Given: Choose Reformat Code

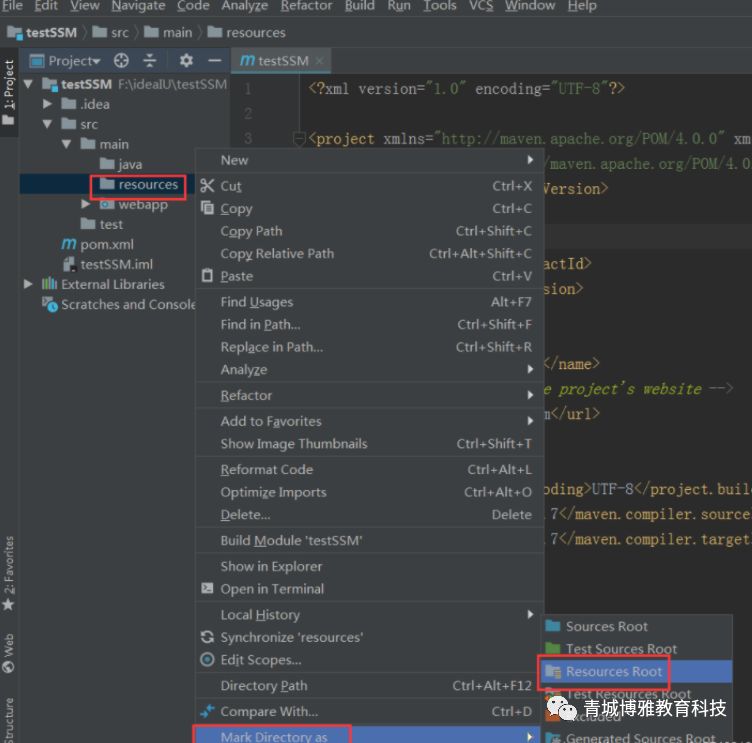Looking at the screenshot, I should [370, 469].
